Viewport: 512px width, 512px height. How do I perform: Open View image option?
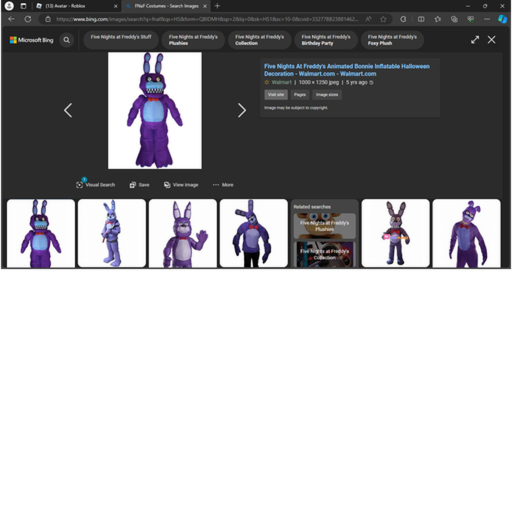coord(181,185)
